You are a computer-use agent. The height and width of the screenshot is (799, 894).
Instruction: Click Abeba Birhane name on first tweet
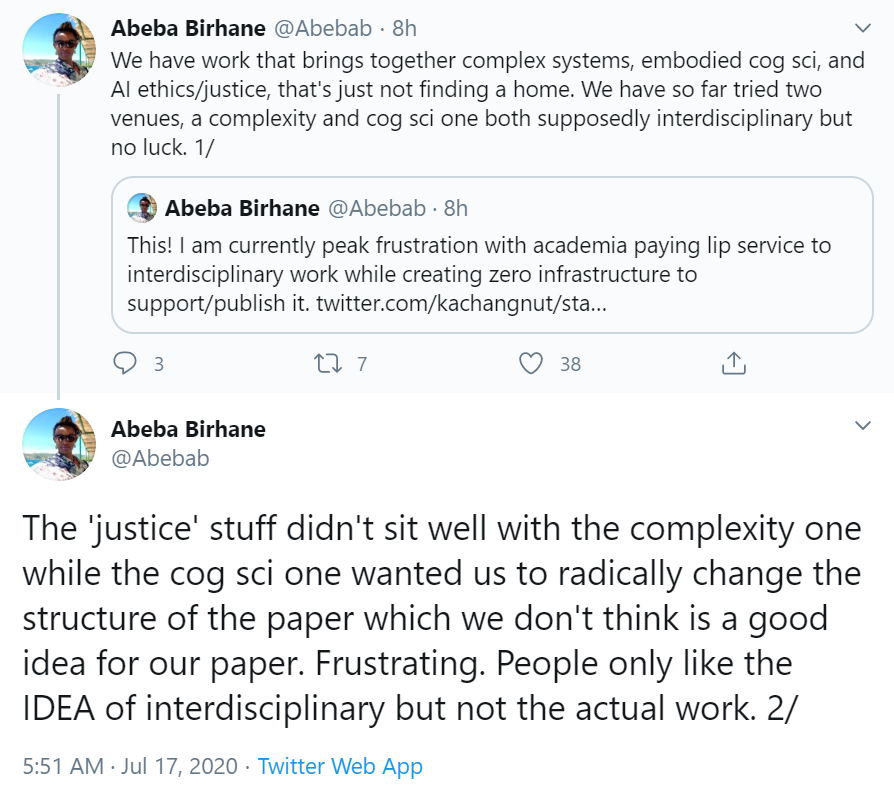point(188,28)
